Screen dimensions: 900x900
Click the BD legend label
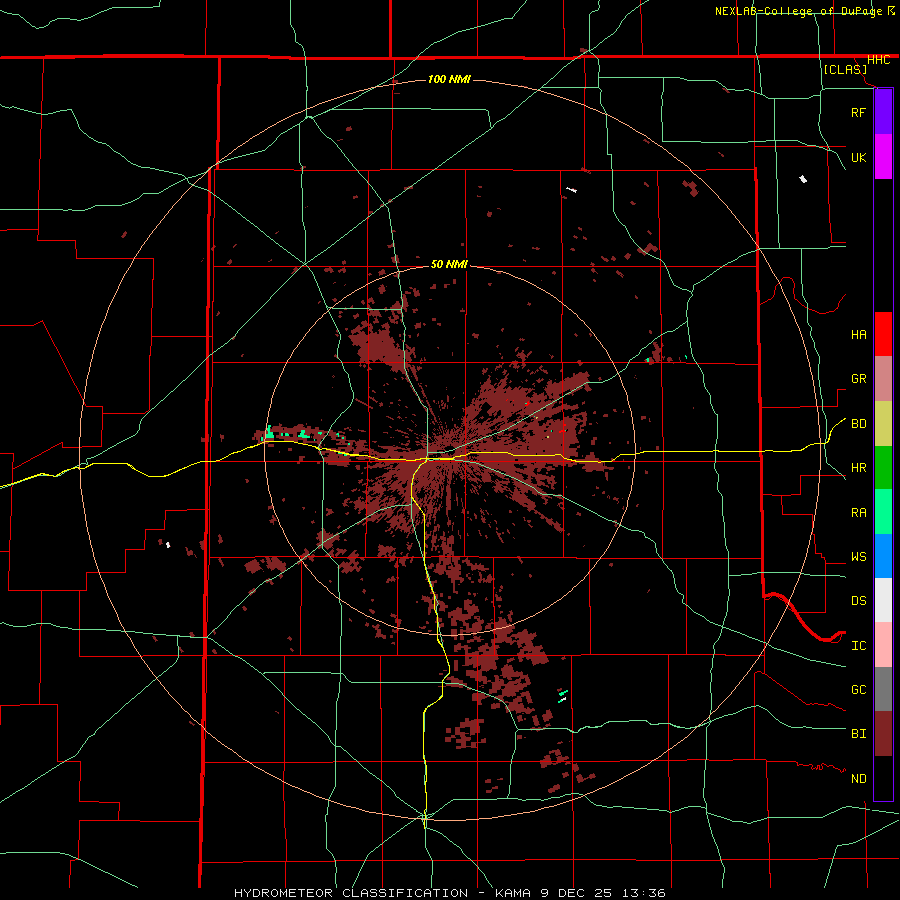coord(858,424)
